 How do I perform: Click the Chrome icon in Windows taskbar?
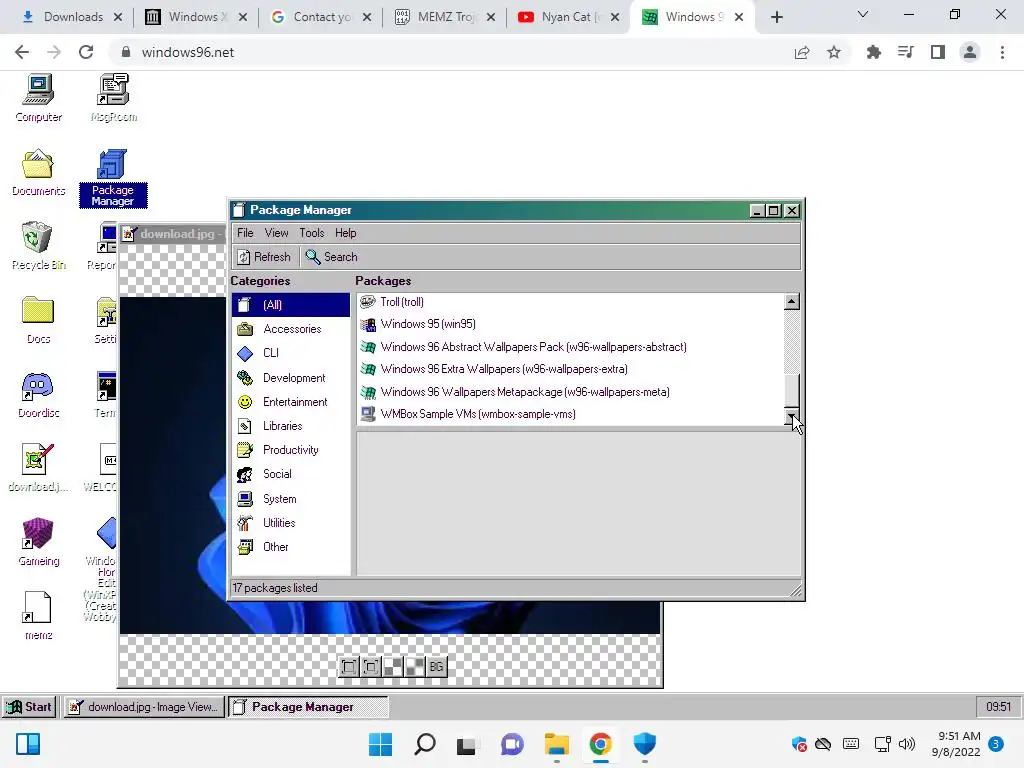[x=600, y=744]
